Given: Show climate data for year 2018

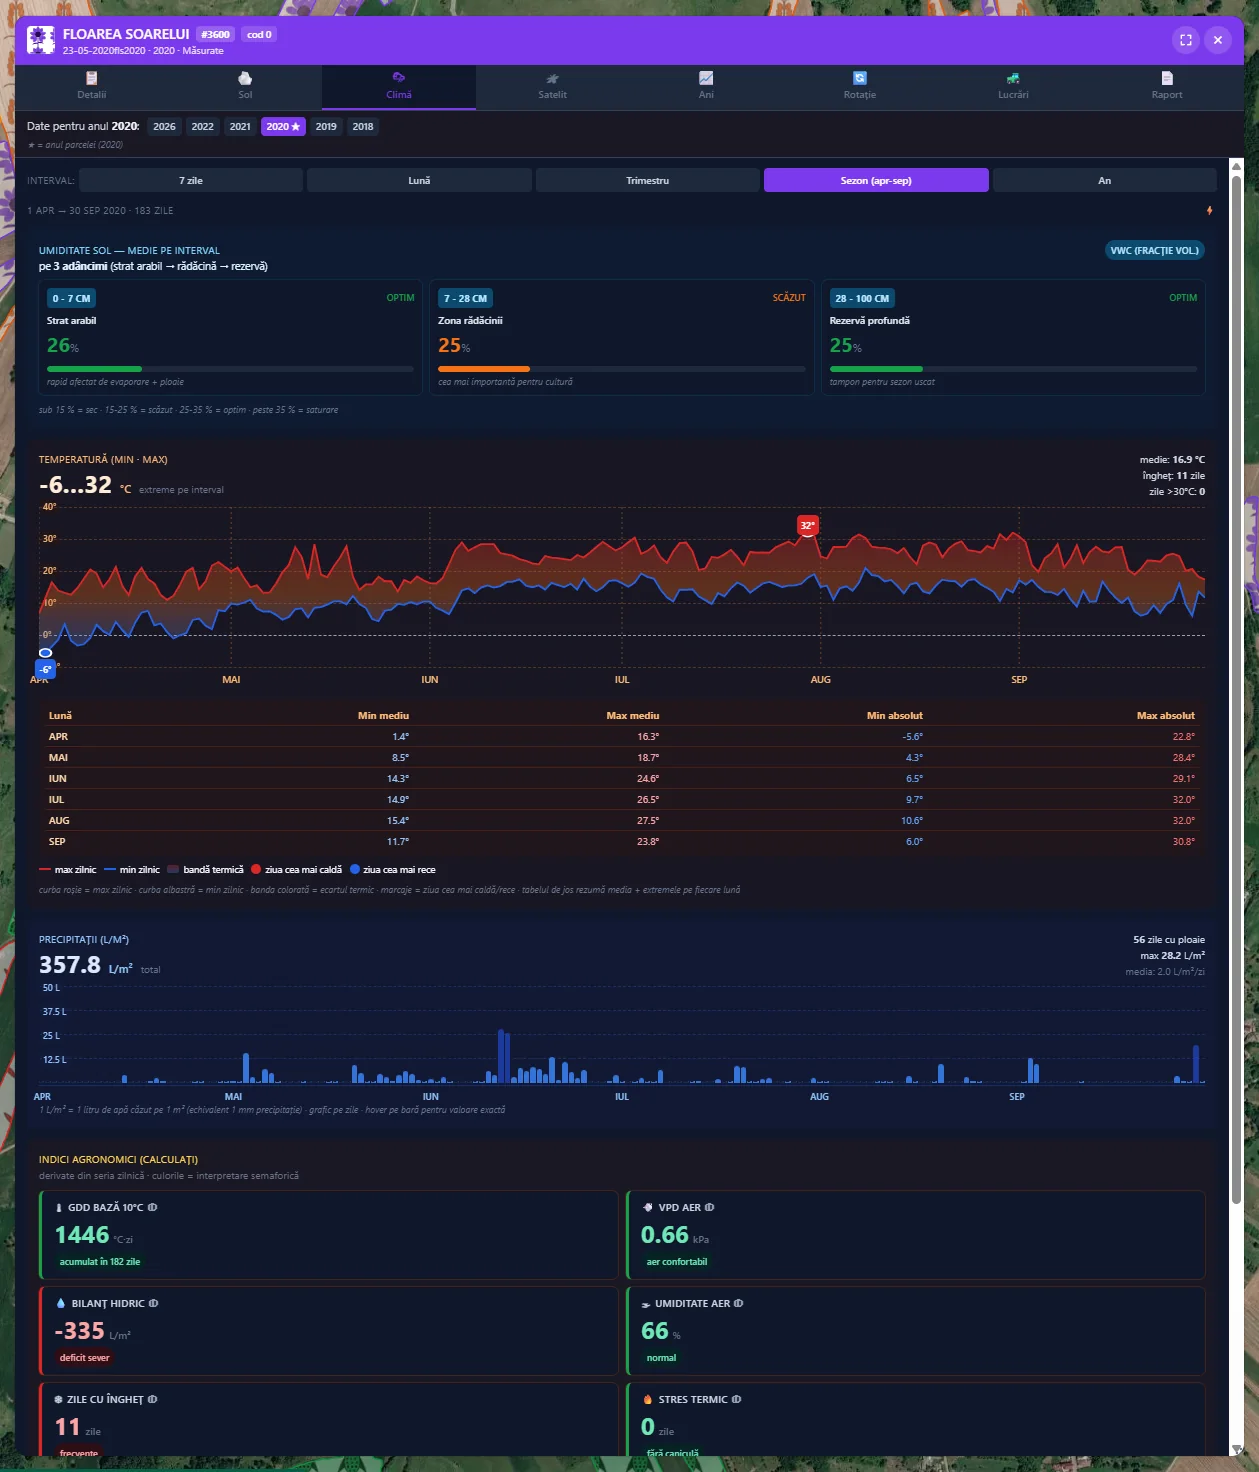Looking at the screenshot, I should click(363, 126).
